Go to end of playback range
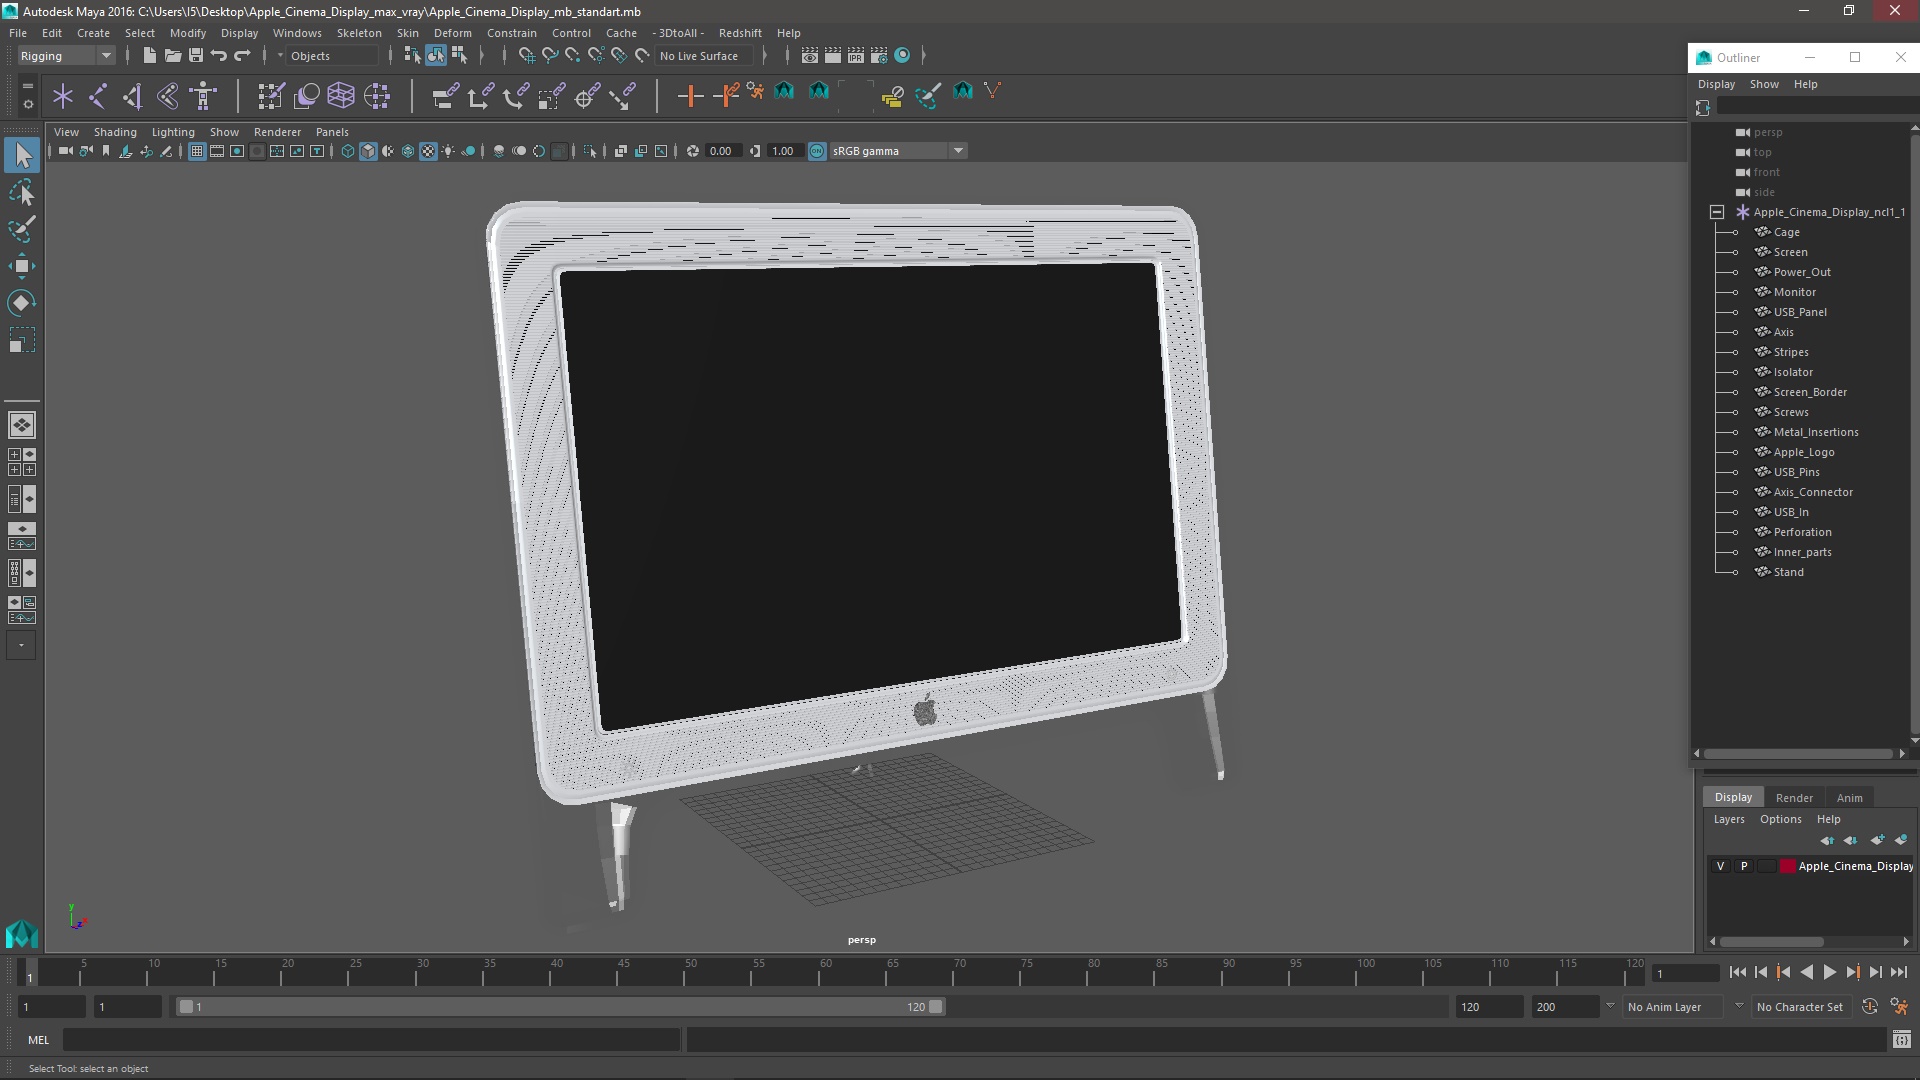Viewport: 1920px width, 1080px height. pos(1898,972)
